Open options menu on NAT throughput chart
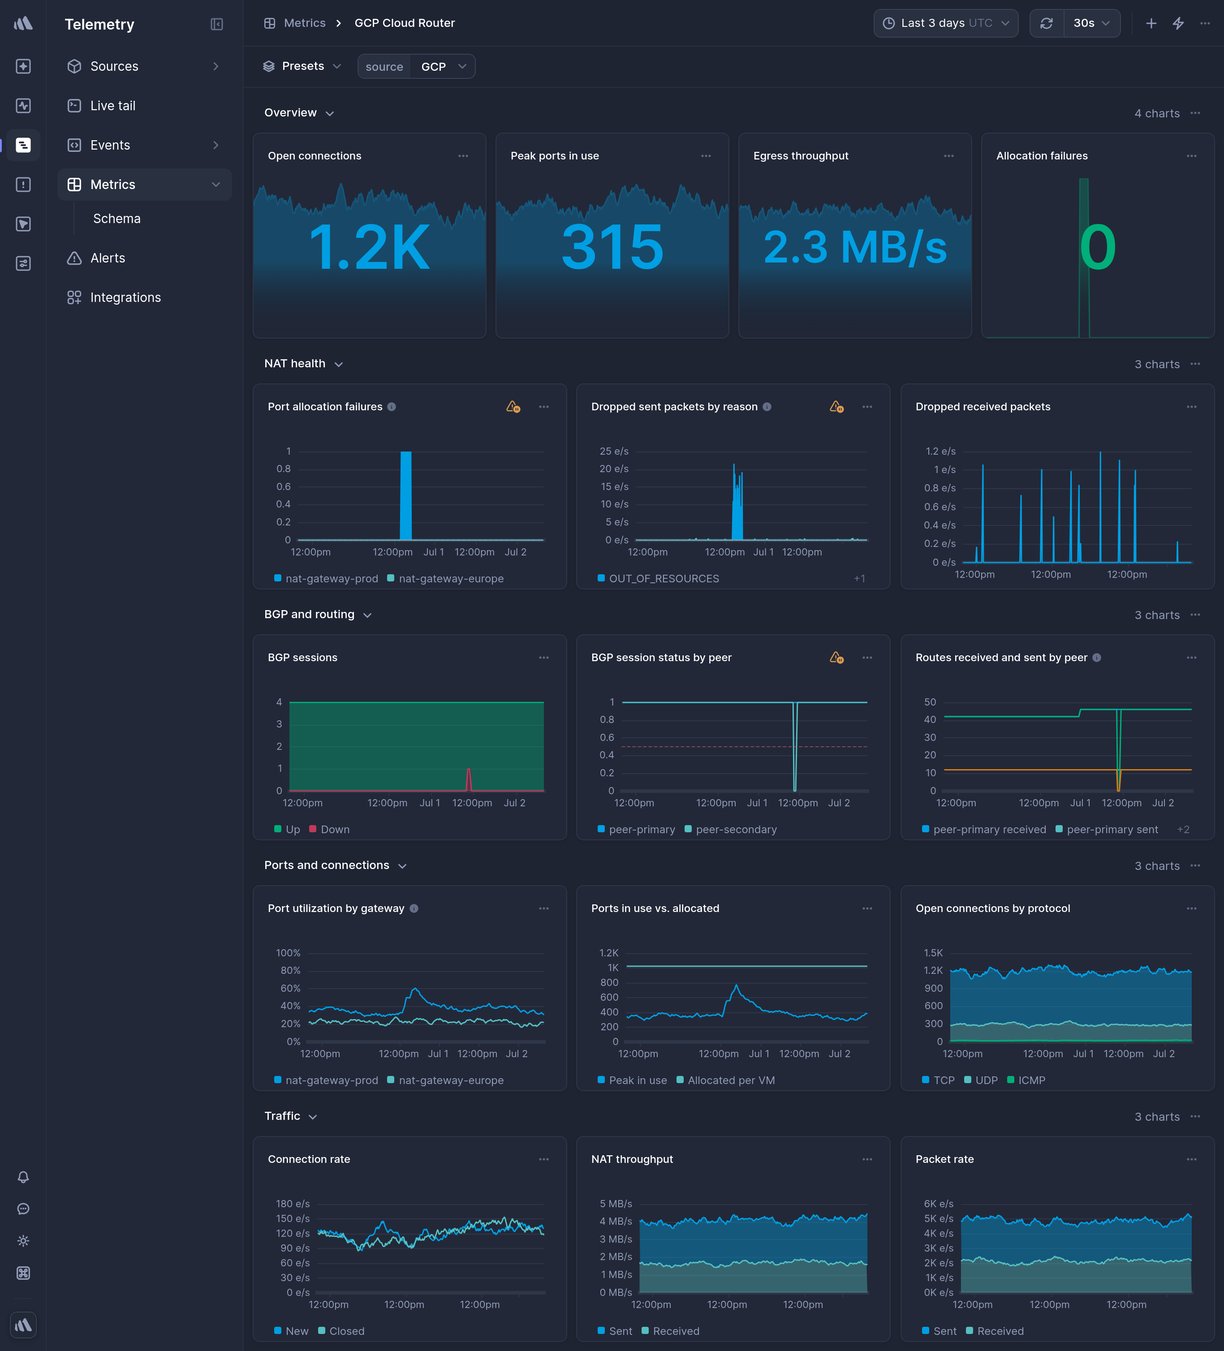 867,1160
